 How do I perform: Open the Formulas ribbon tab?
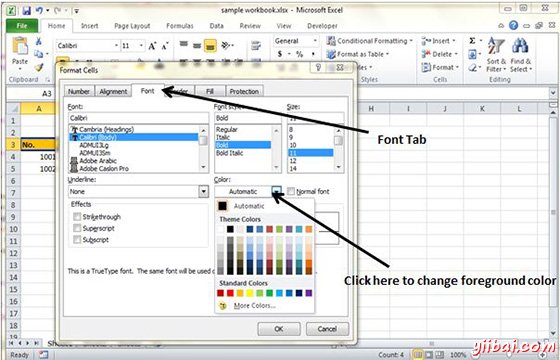pyautogui.click(x=180, y=26)
